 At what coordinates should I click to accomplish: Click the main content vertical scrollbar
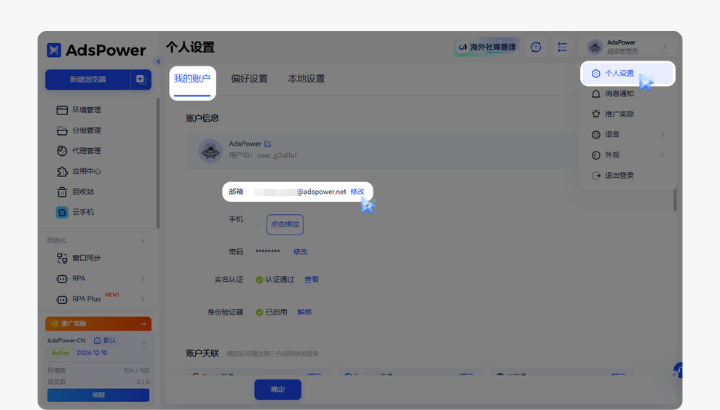(675, 200)
